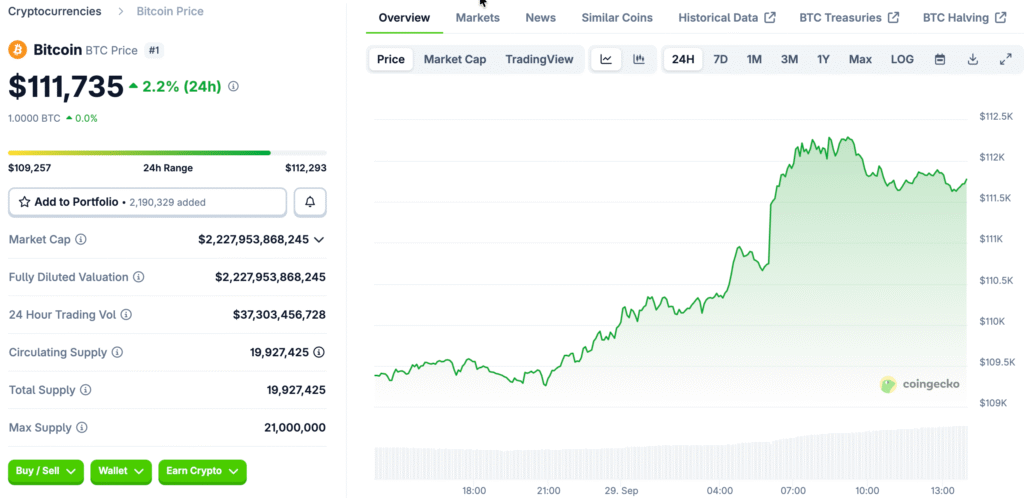Viewport: 1024px width, 498px height.
Task: Click info icon next to 24h change
Action: tap(234, 86)
